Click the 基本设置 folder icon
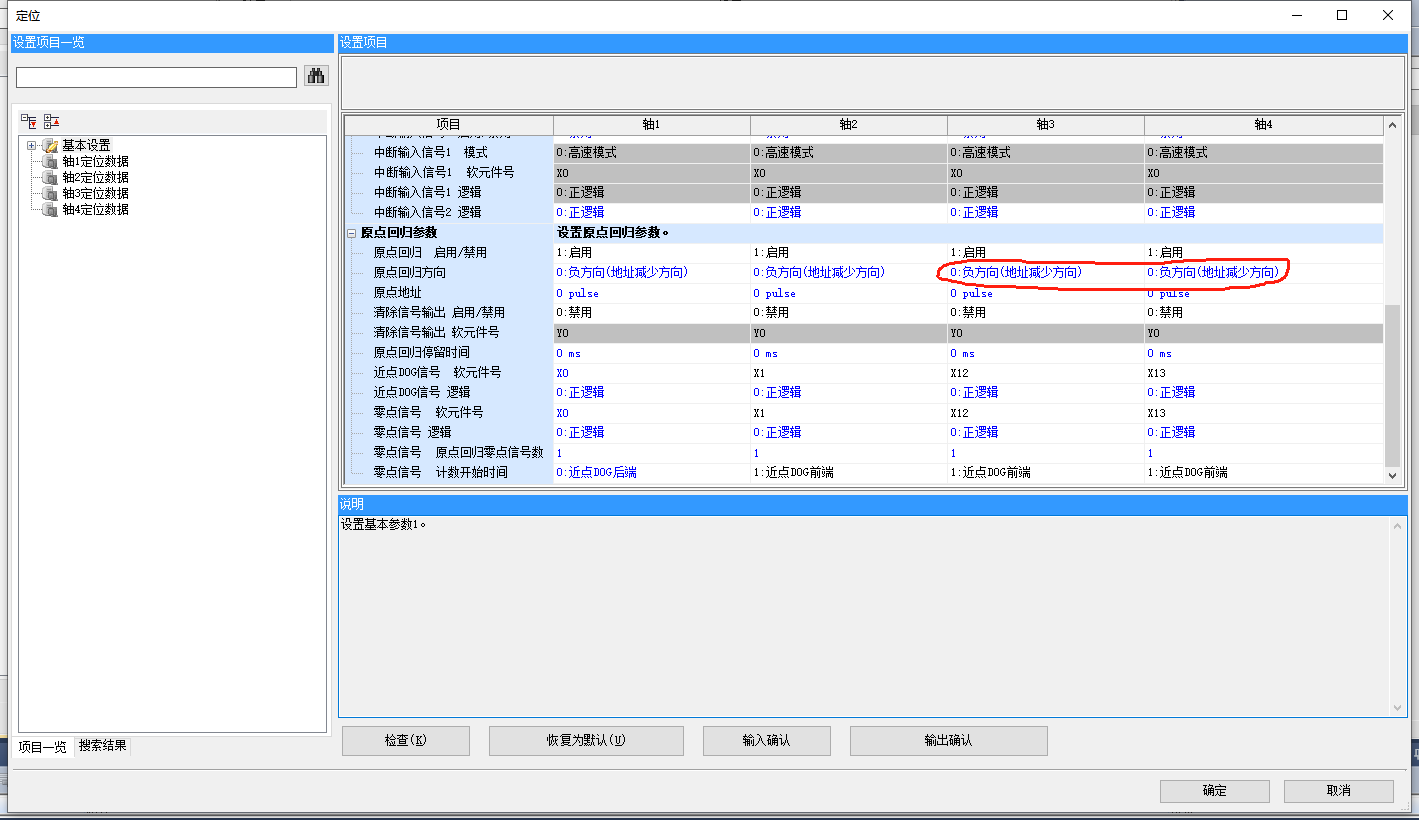Screen dimensions: 1419x820 click(x=50, y=146)
